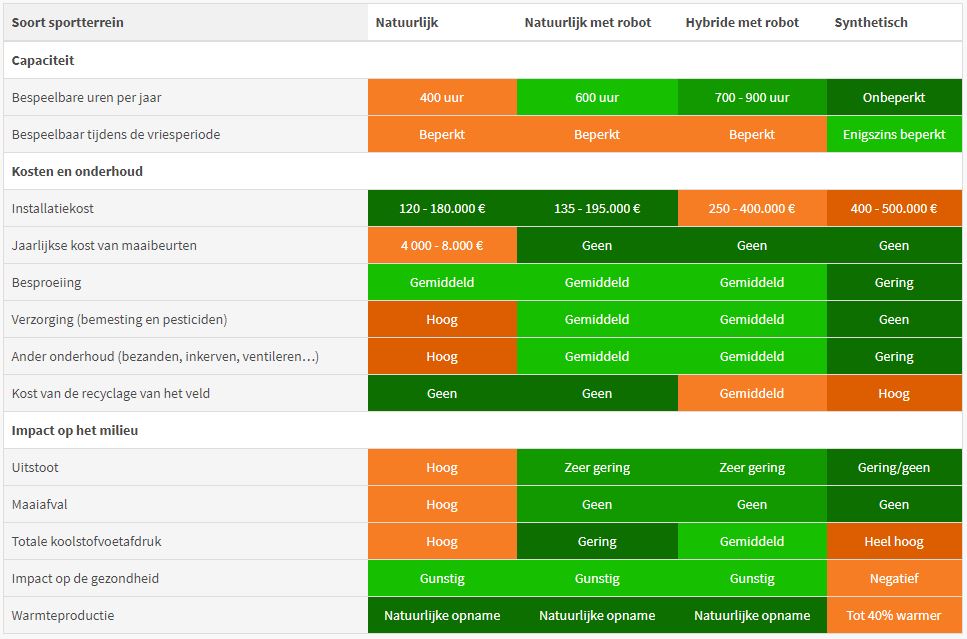Viewport: 967px width, 639px height.
Task: Click 'Gemiddeld' in the recyclage row
Action: point(752,394)
